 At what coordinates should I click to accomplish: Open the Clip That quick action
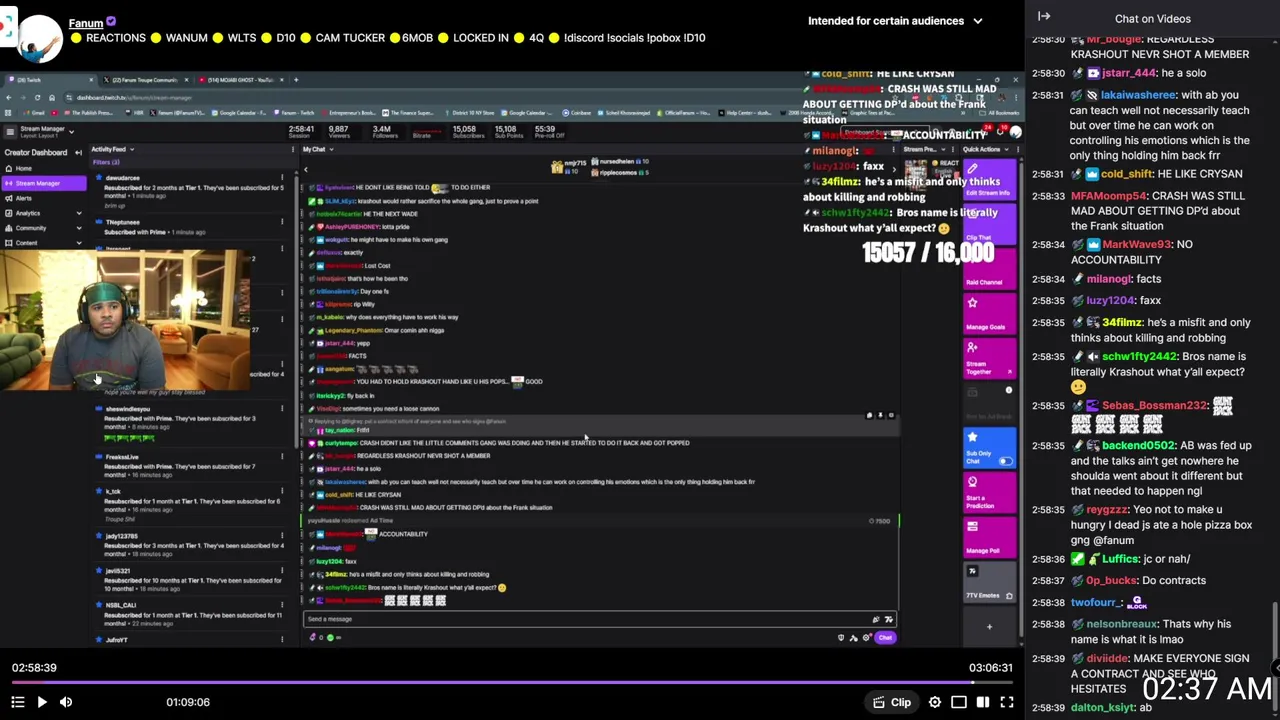pyautogui.click(x=989, y=226)
